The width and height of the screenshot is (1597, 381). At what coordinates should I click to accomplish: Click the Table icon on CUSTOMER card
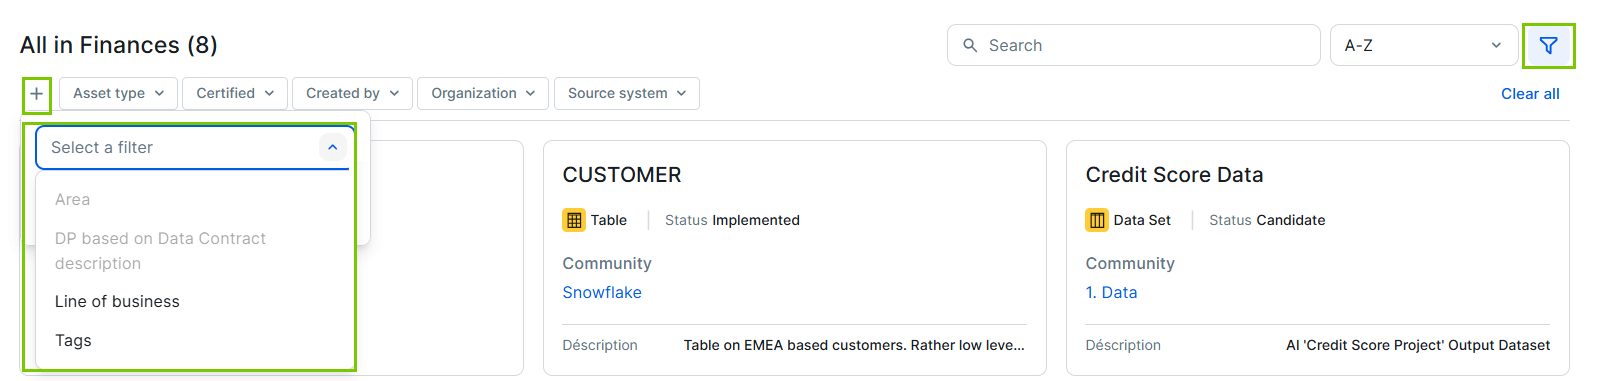[574, 220]
